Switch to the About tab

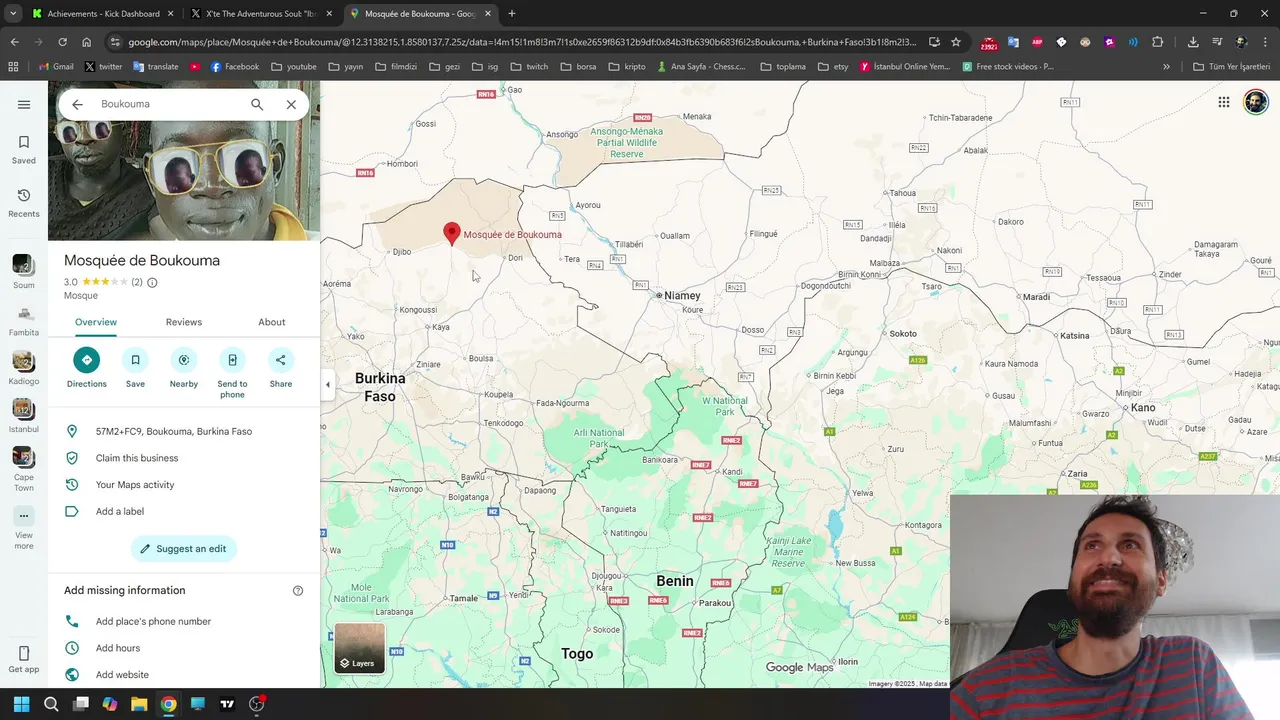(x=272, y=322)
